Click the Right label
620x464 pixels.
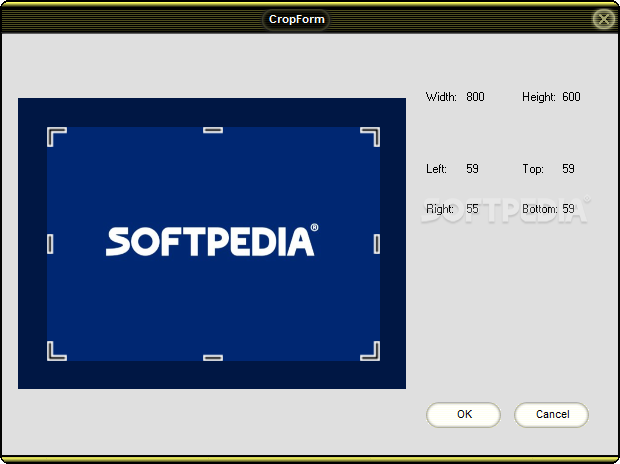tap(440, 209)
